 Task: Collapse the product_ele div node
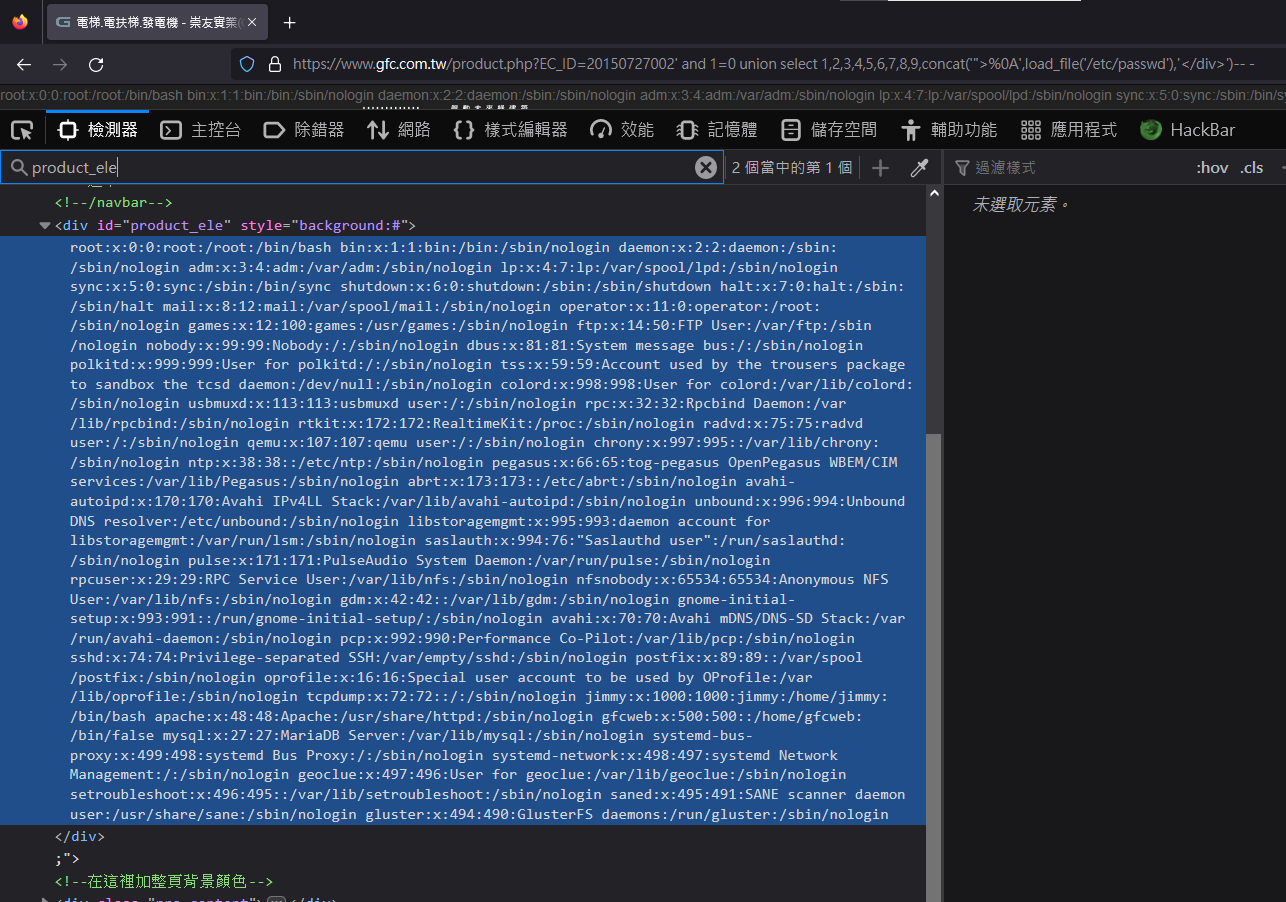pyautogui.click(x=44, y=226)
